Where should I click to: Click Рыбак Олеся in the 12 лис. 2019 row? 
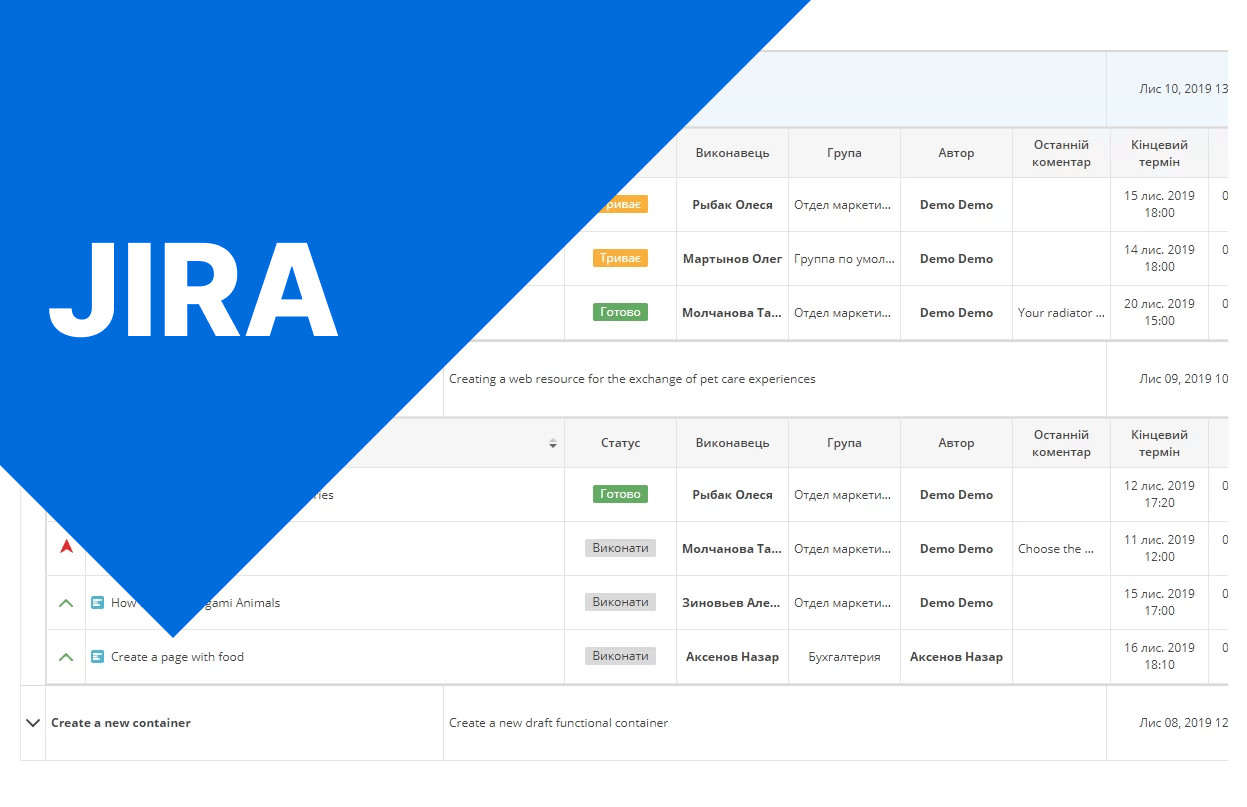733,495
